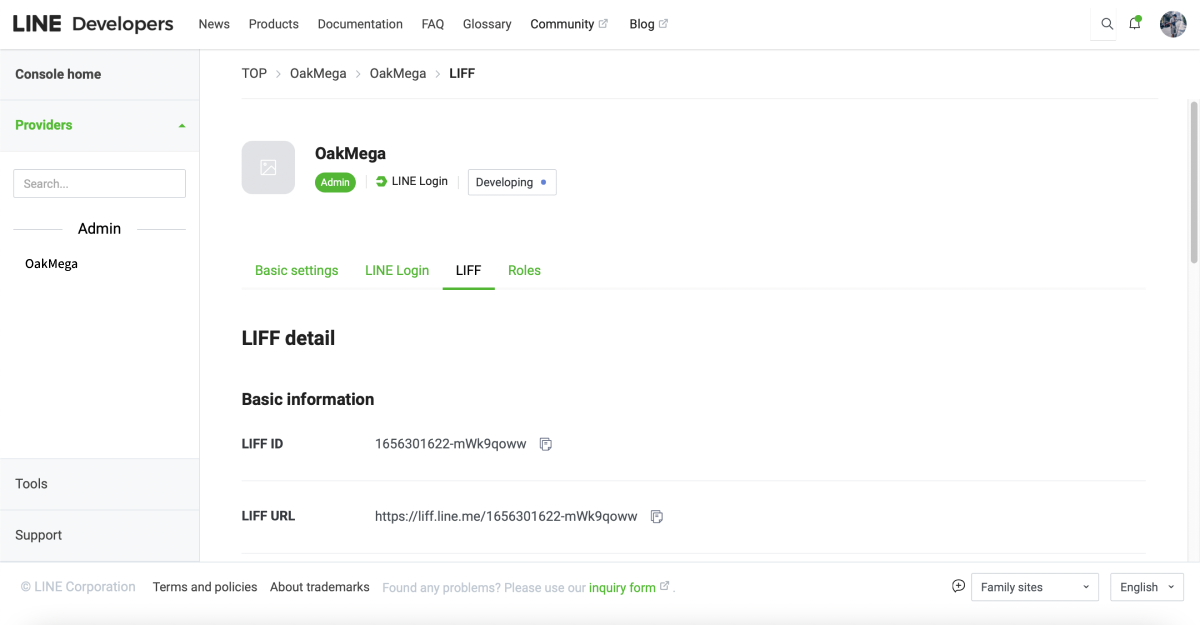Open the Family sites dropdown

pos(1034,587)
